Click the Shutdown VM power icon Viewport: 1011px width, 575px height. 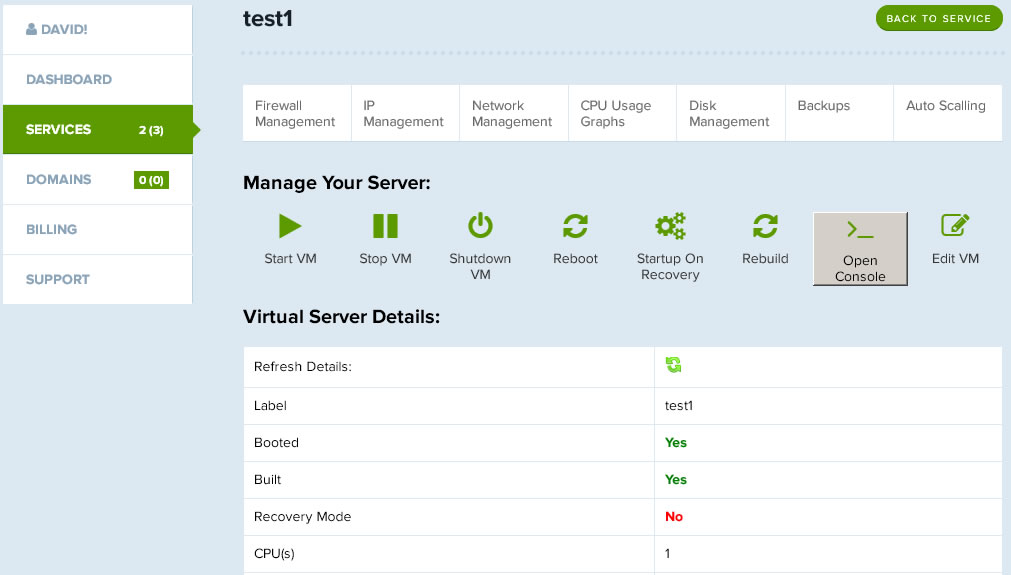480,226
